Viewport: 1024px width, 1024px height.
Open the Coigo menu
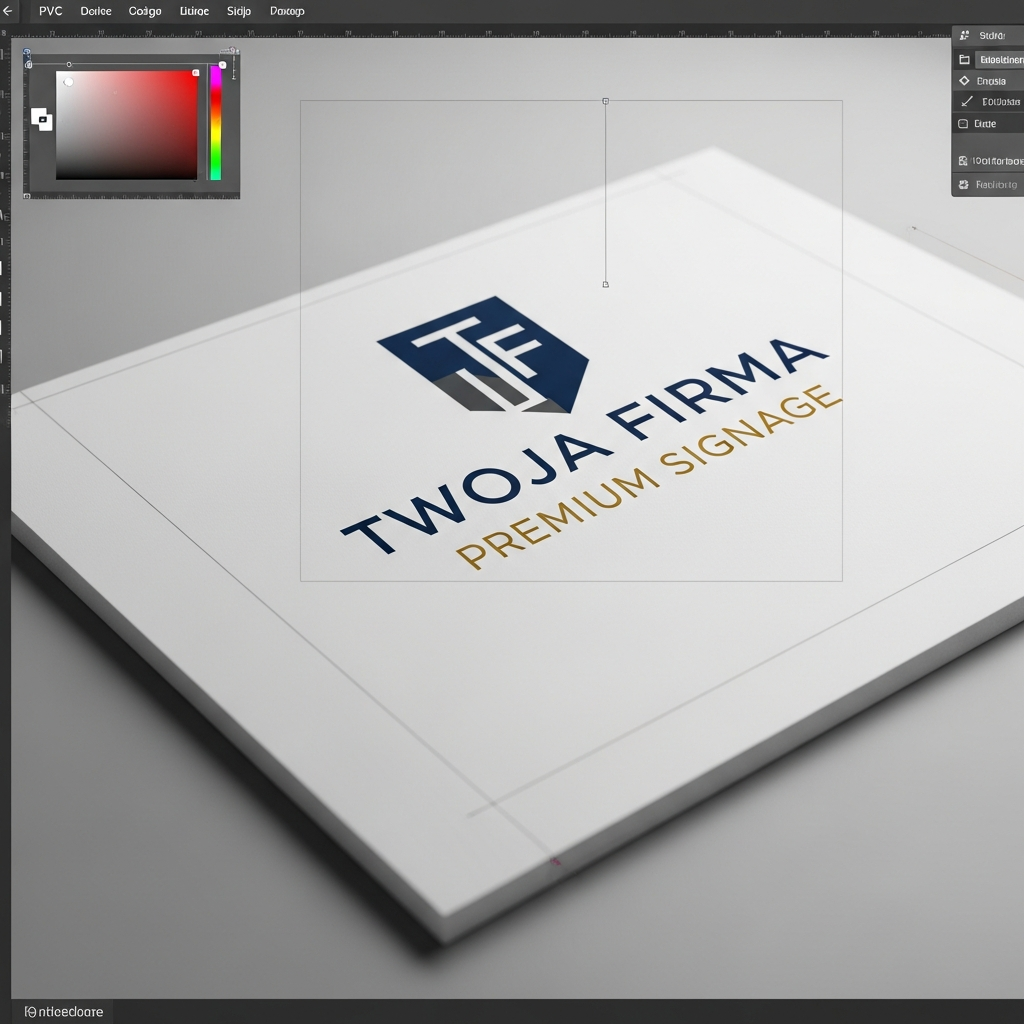[x=144, y=11]
